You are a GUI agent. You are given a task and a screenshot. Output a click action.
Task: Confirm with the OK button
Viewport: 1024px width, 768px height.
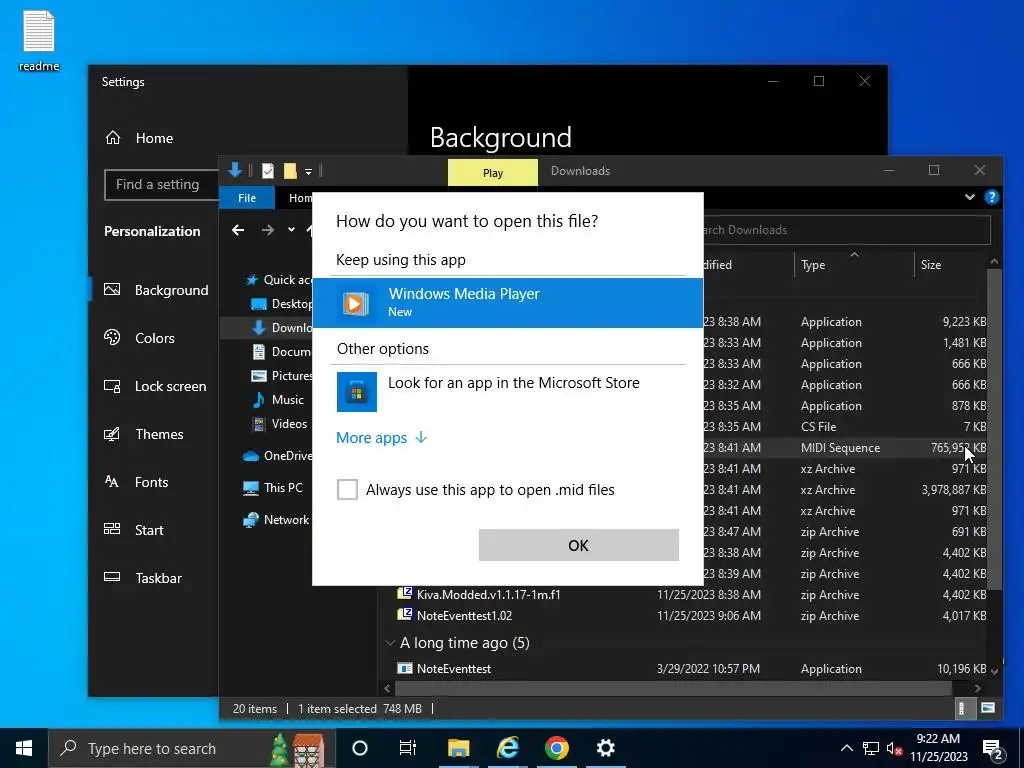click(x=579, y=545)
